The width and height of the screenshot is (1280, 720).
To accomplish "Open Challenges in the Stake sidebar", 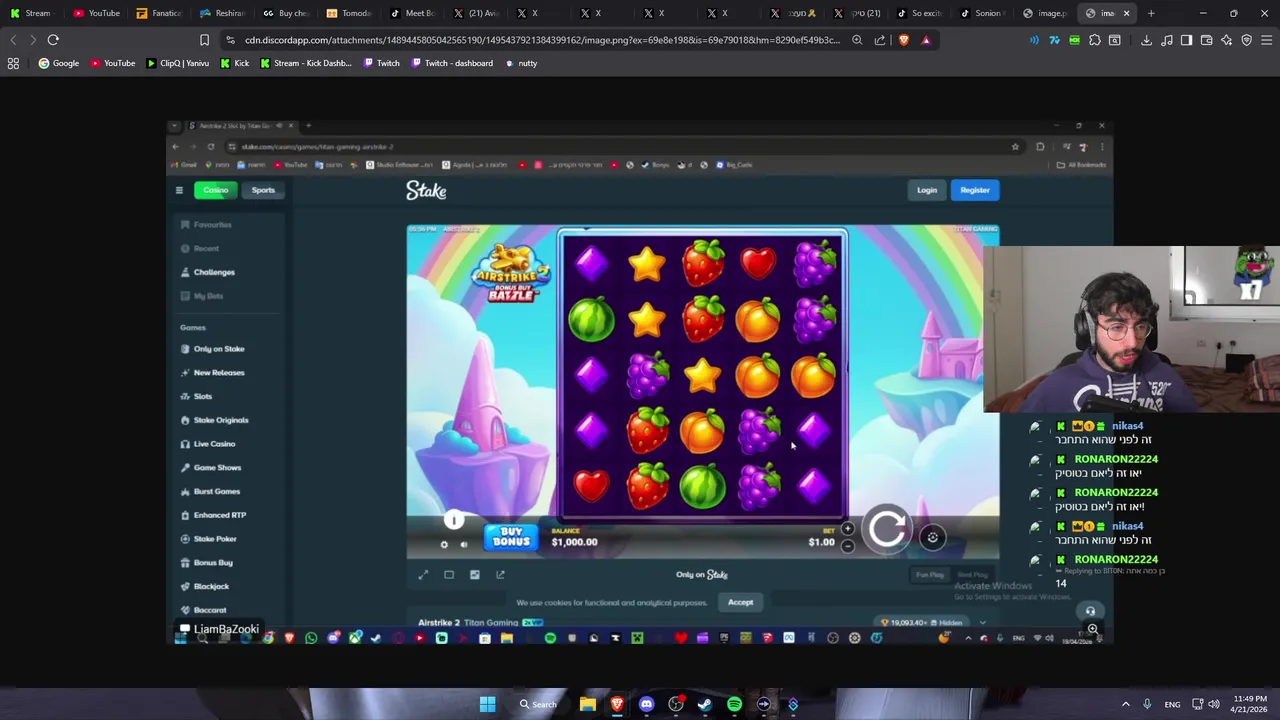I will point(208,272).
